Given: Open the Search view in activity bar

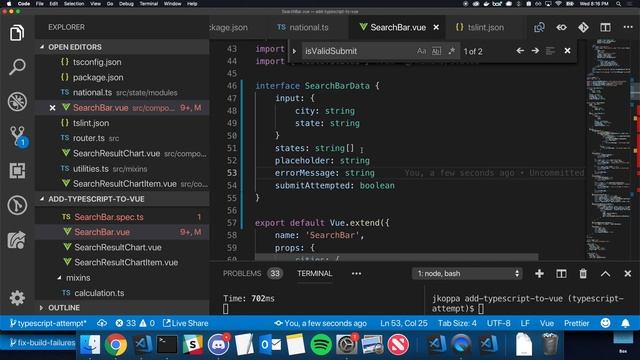Looking at the screenshot, I should pos(17,67).
